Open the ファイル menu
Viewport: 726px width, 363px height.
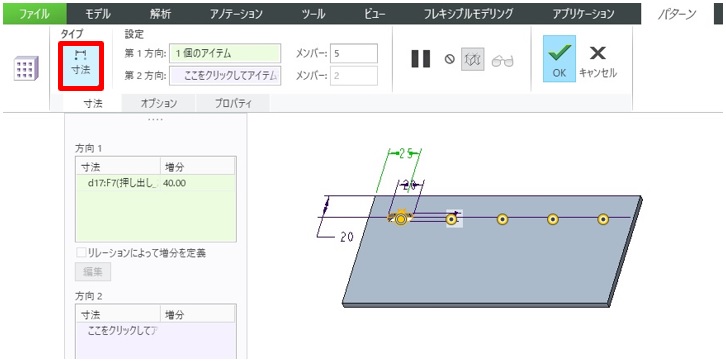pos(35,14)
